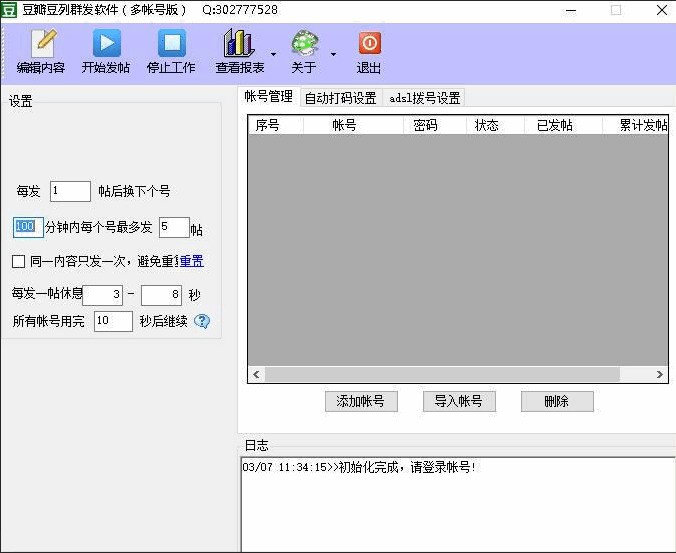Click the 关于 about icon
This screenshot has width=676, height=553.
pyautogui.click(x=305, y=43)
